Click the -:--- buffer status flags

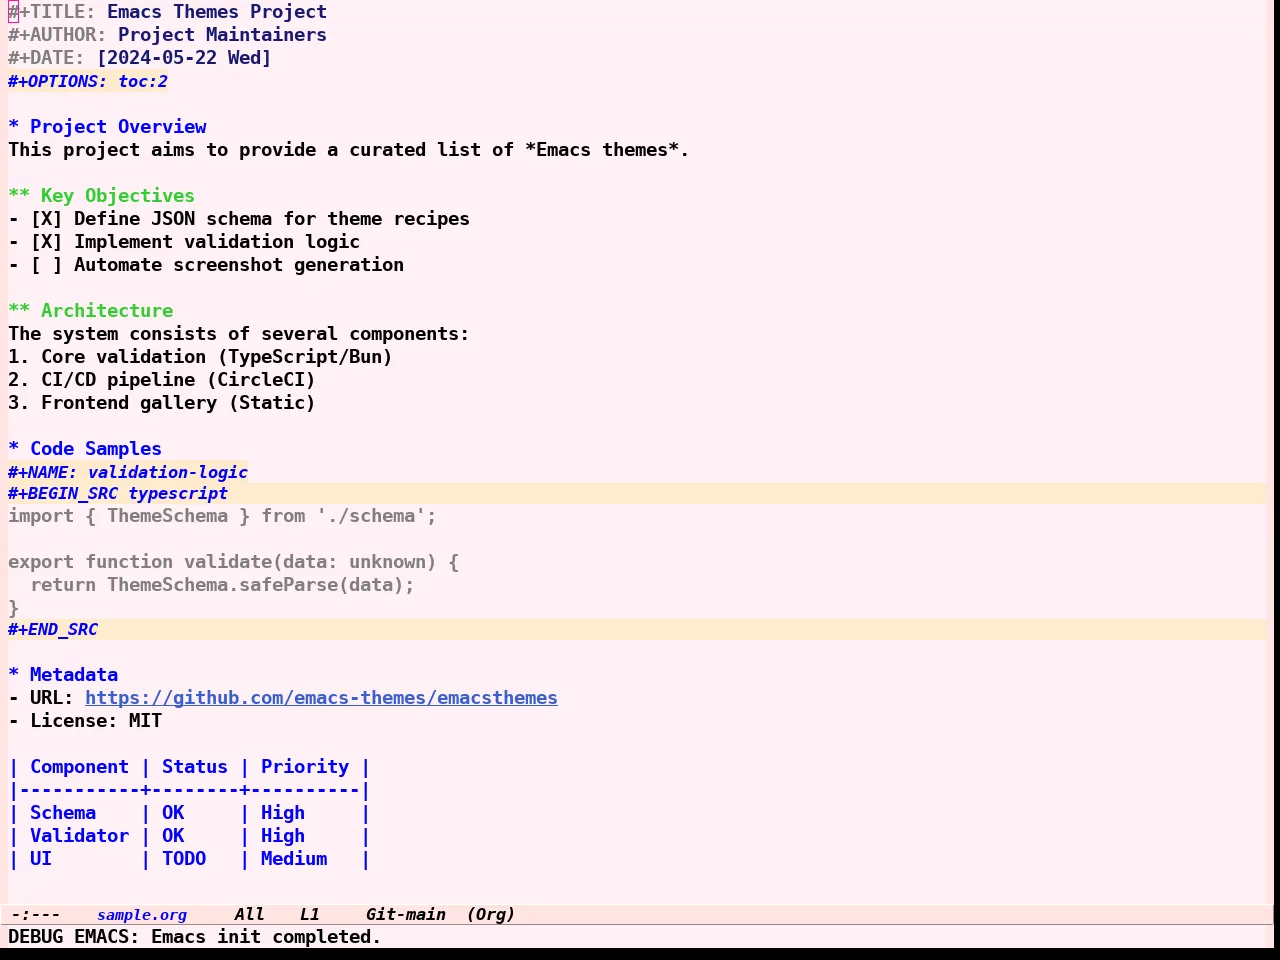point(36,915)
